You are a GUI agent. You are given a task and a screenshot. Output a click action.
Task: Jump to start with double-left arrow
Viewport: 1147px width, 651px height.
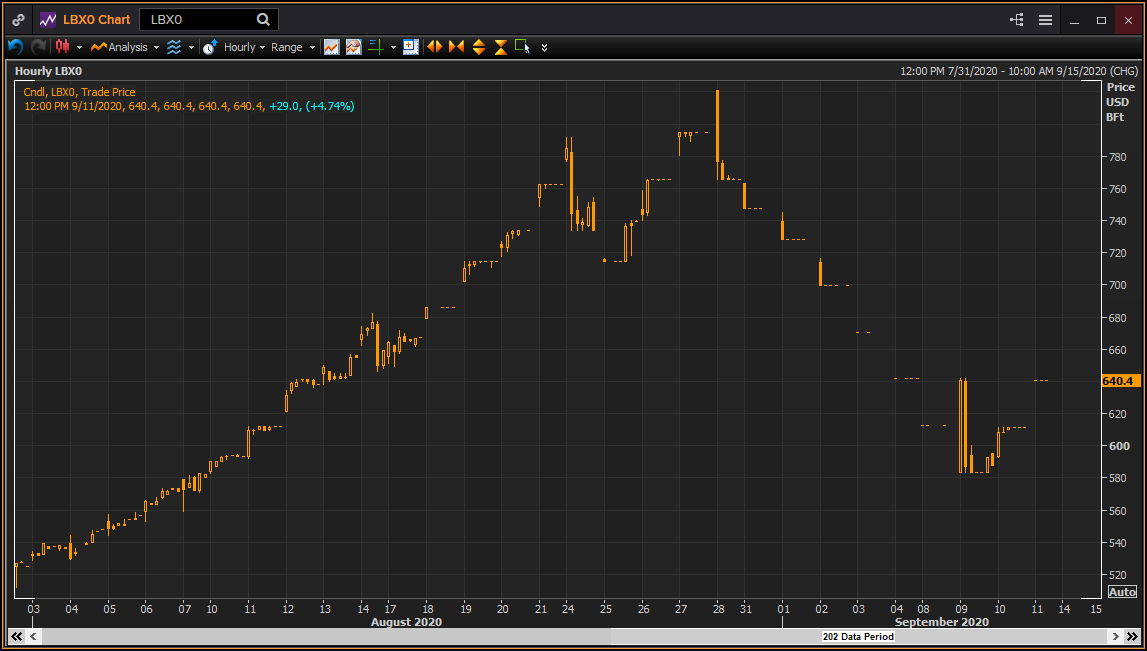16,636
